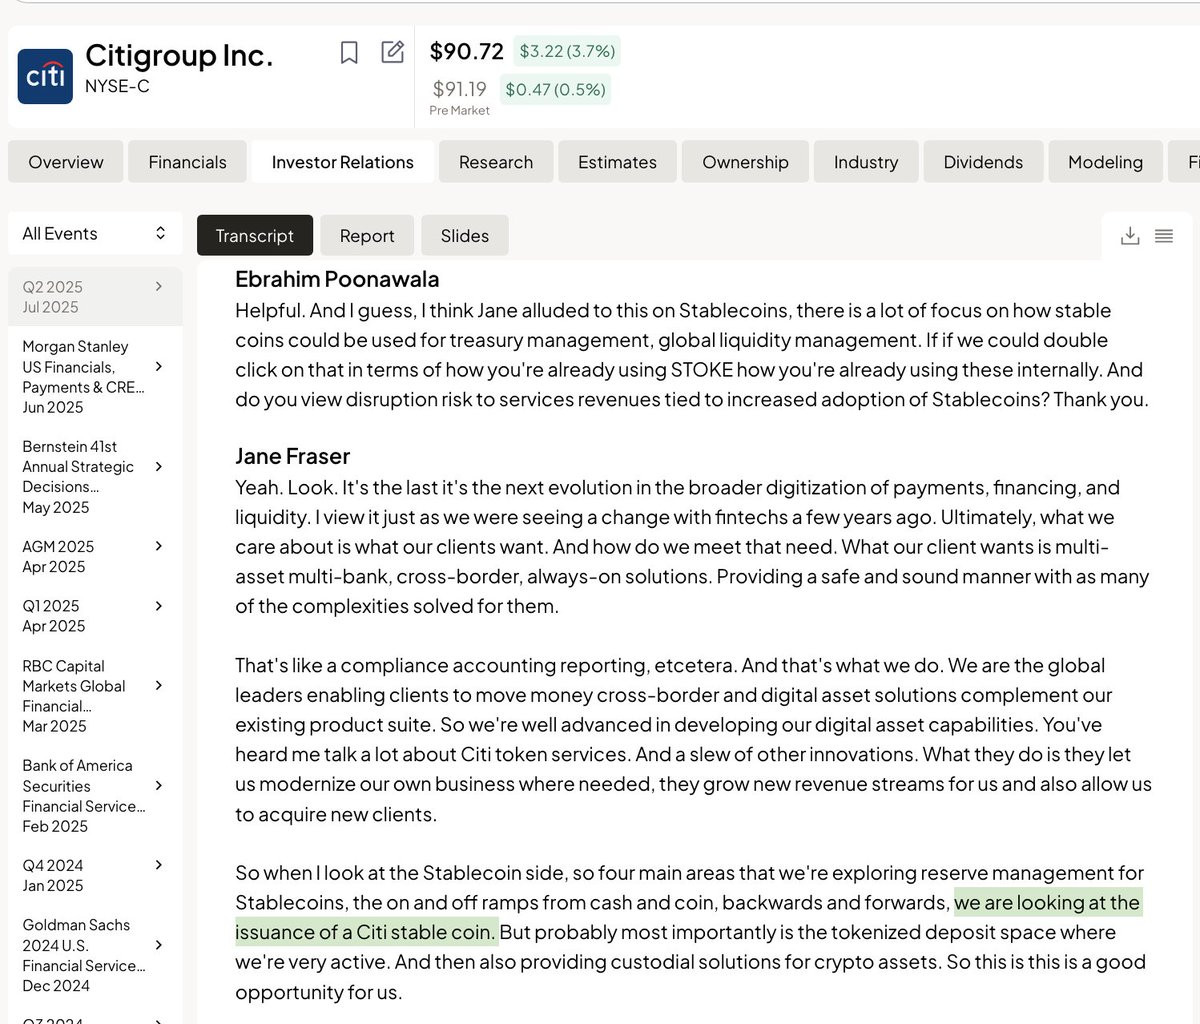Click the edit note icon beside bookmark
The image size is (1200, 1024).
[393, 51]
